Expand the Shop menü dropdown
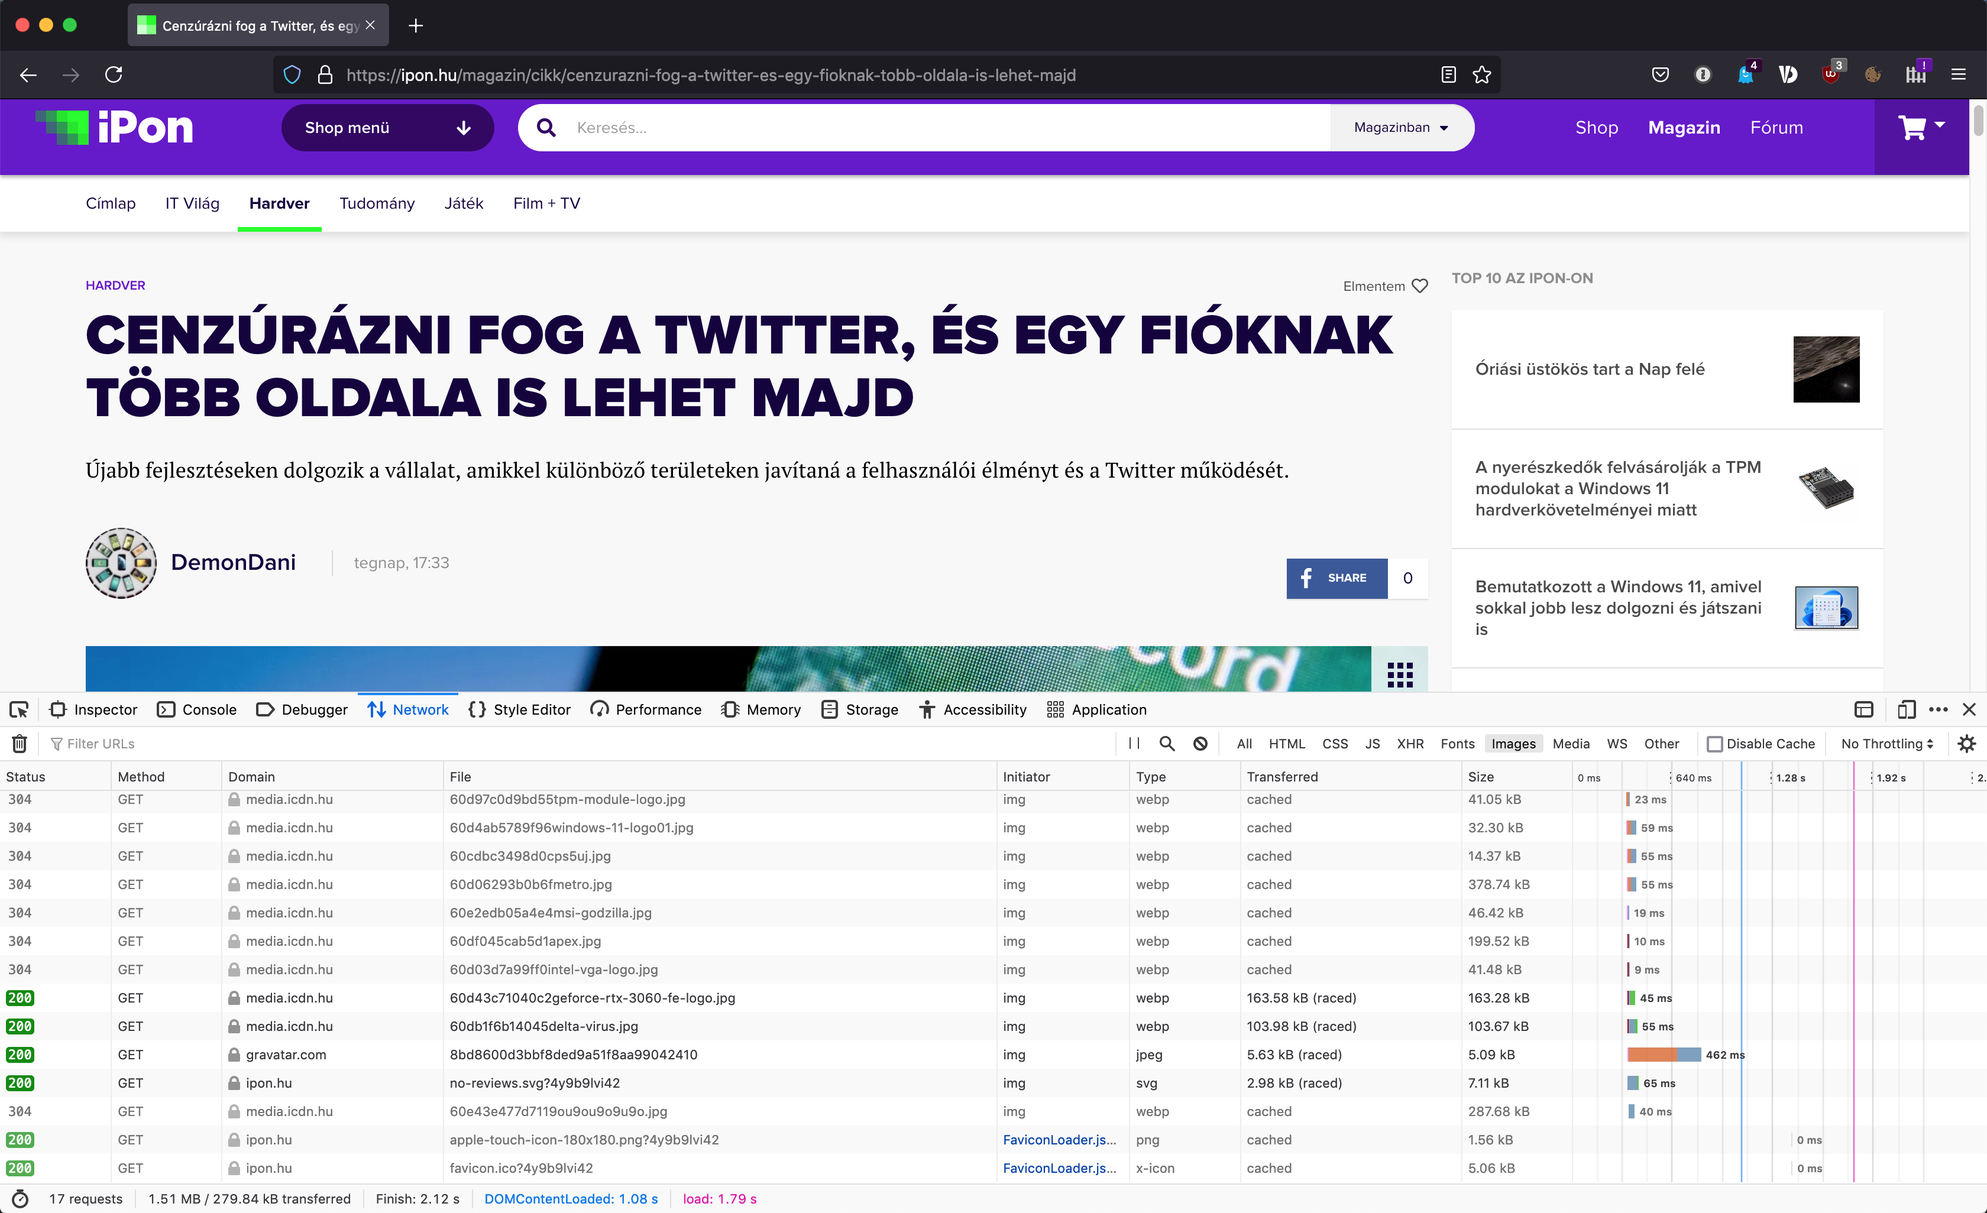The height and width of the screenshot is (1213, 1987). pos(388,128)
